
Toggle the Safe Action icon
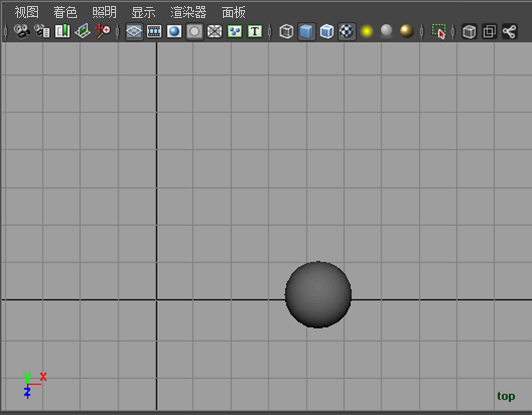point(235,32)
